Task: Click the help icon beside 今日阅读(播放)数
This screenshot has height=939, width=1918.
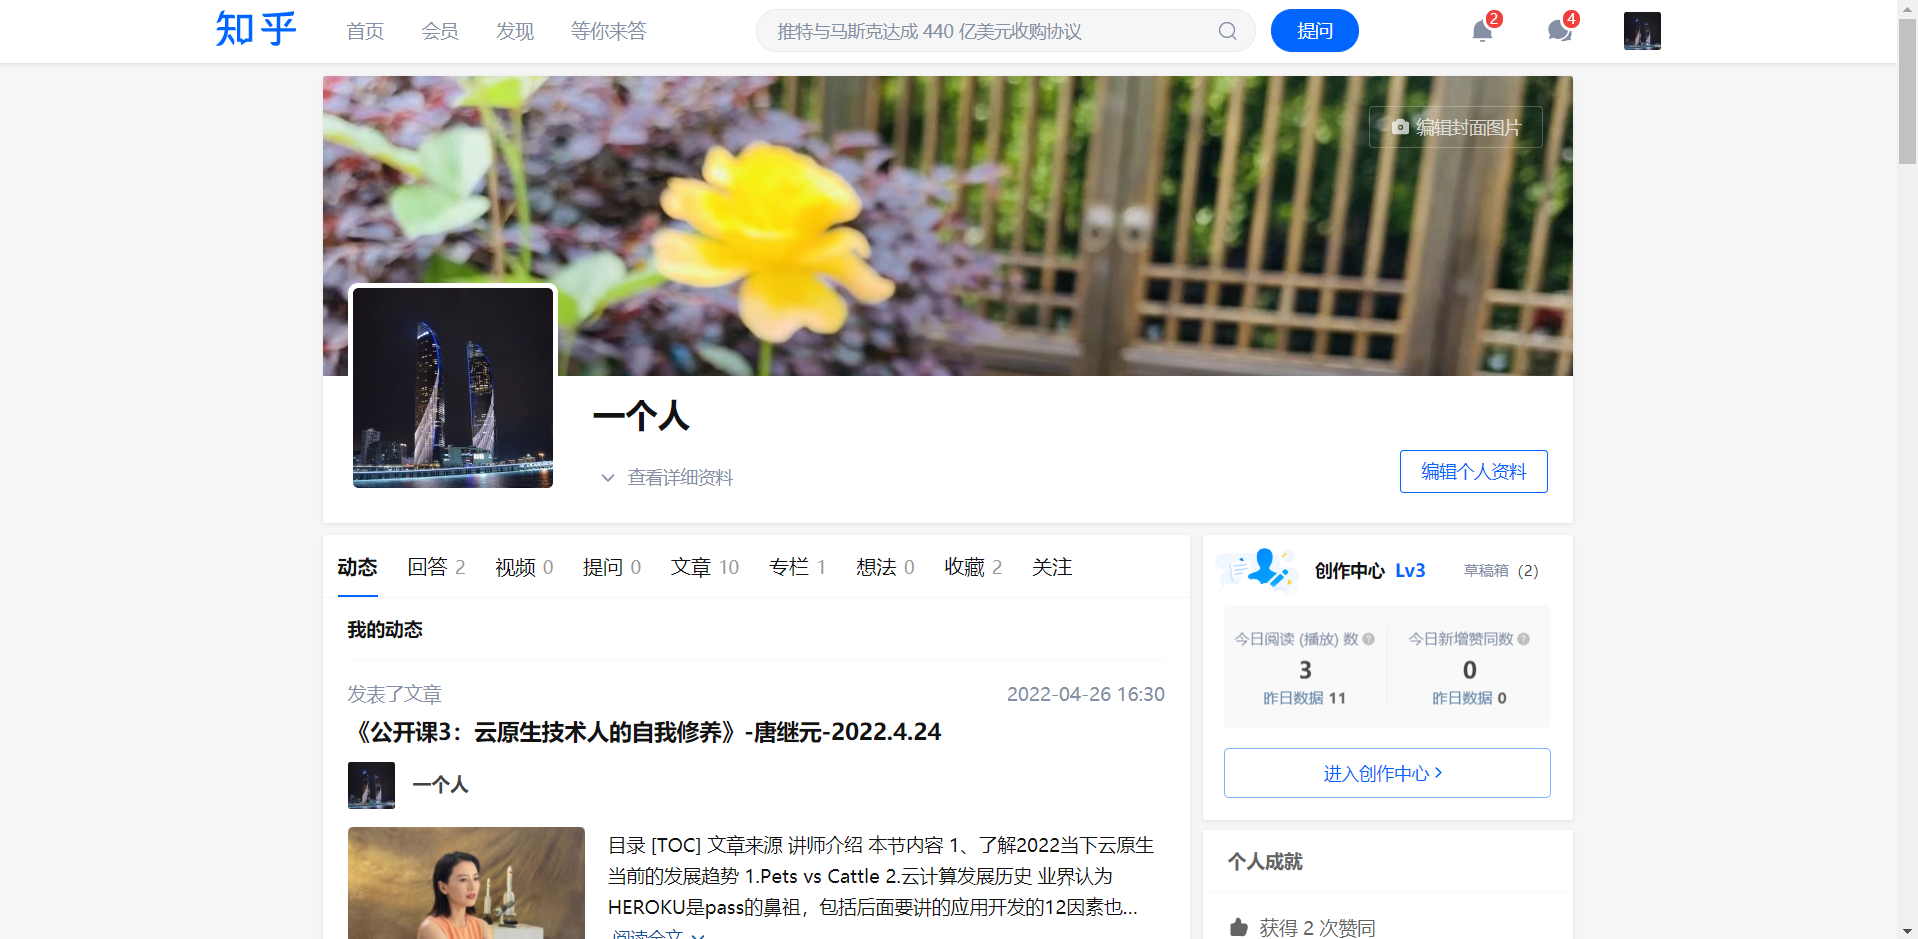Action: (1368, 639)
